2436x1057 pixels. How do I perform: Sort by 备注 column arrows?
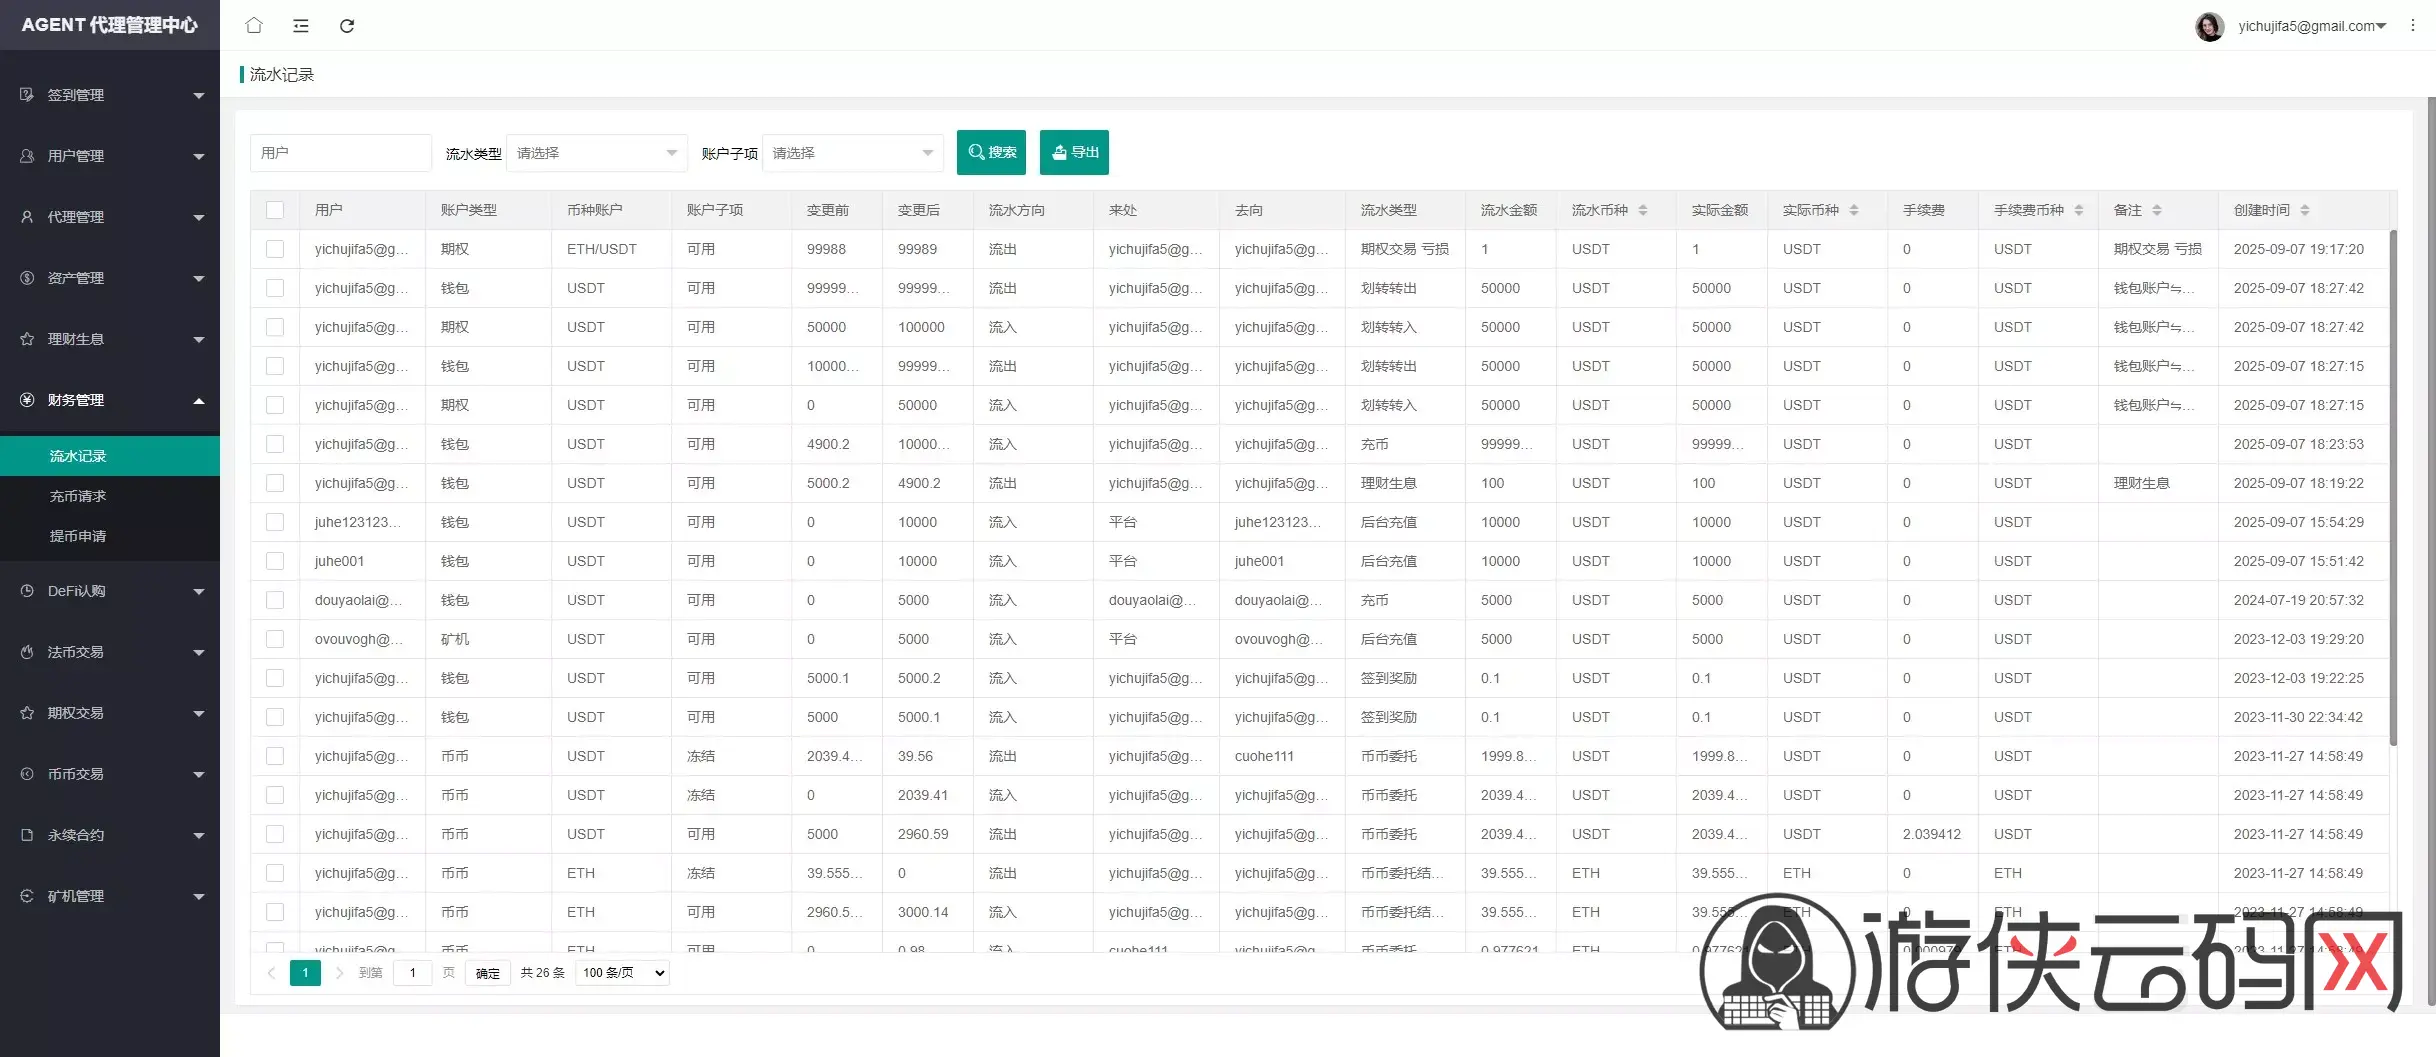[x=2157, y=210]
